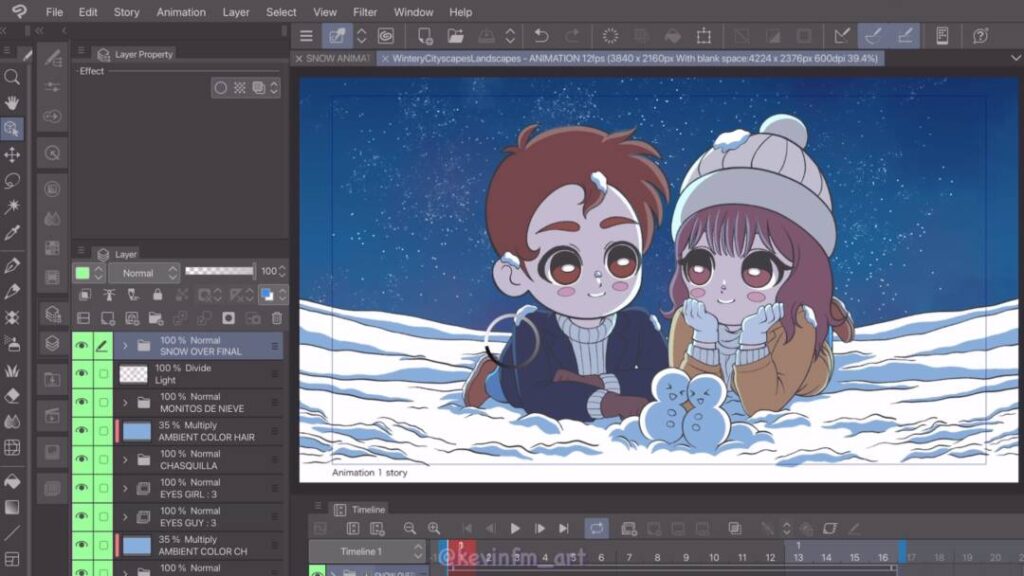Viewport: 1024px width, 576px height.
Task: Select the Auto select magic wand tool
Action: 12,207
